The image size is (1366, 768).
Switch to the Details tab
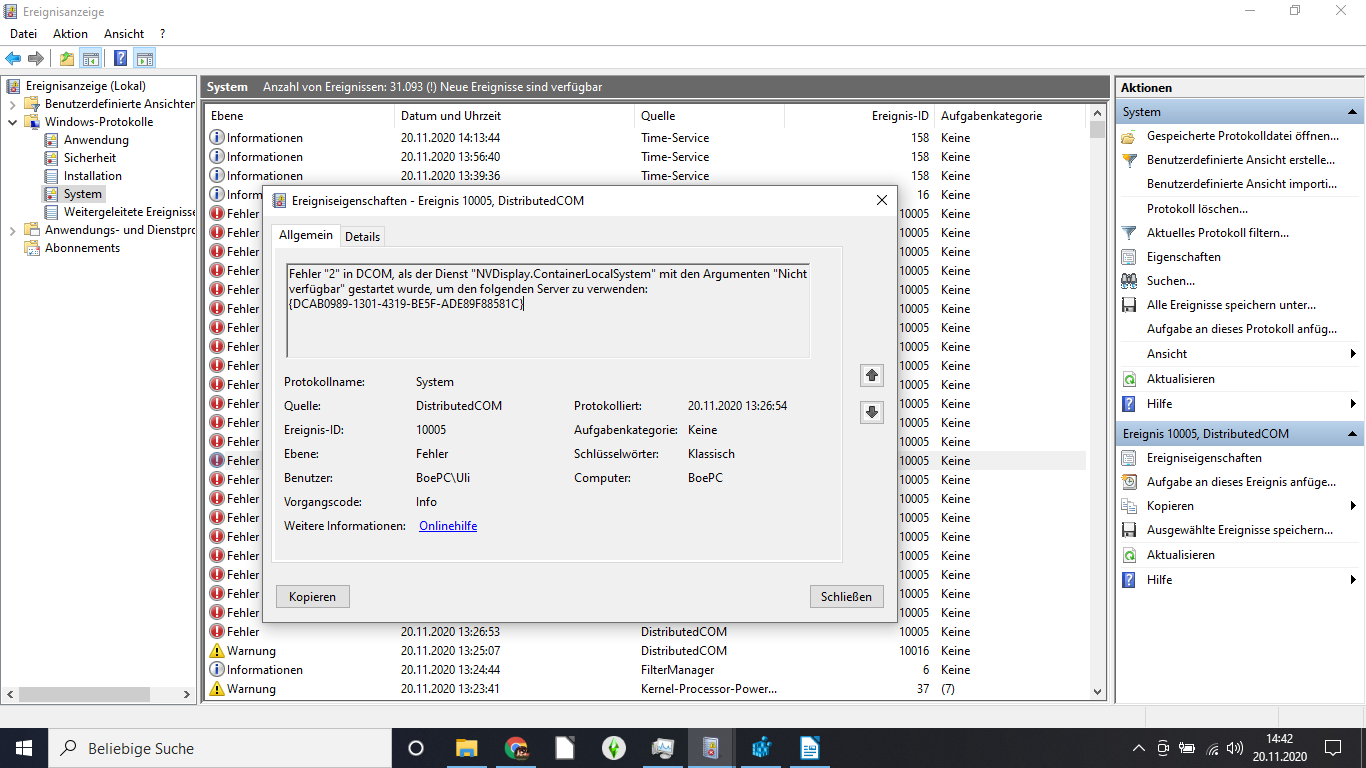[362, 237]
